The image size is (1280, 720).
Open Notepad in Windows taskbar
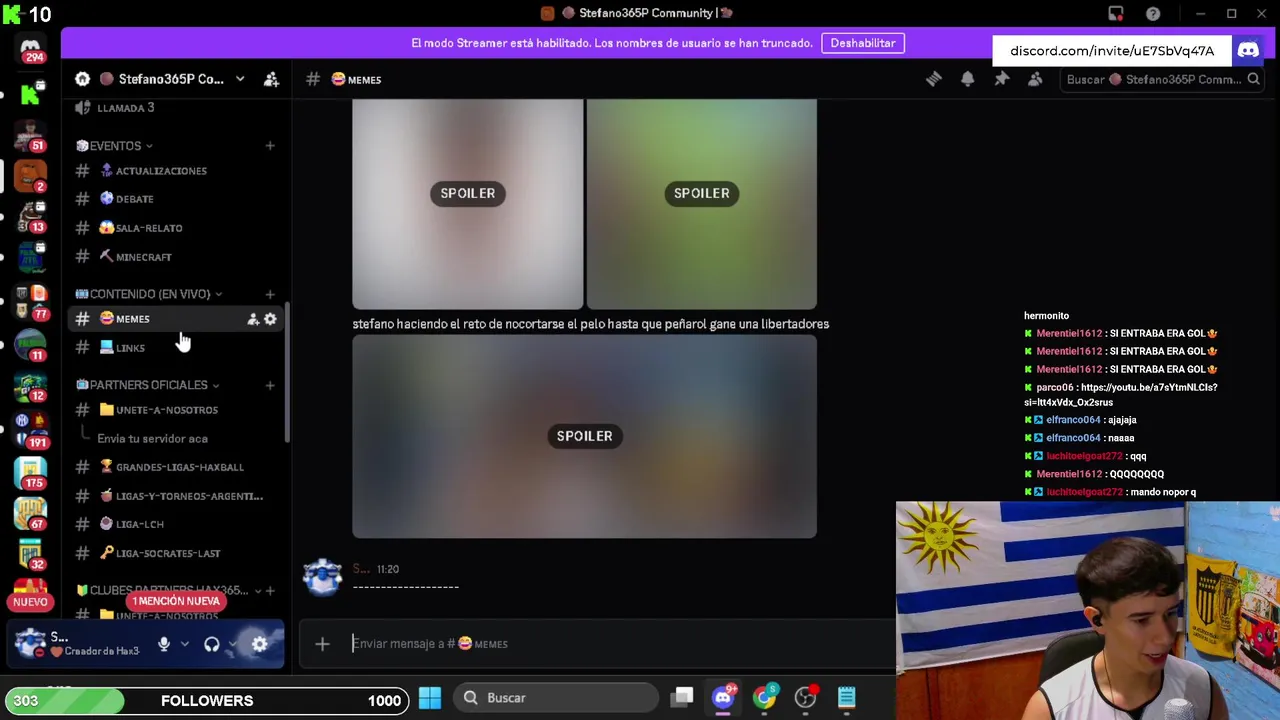coord(846,697)
